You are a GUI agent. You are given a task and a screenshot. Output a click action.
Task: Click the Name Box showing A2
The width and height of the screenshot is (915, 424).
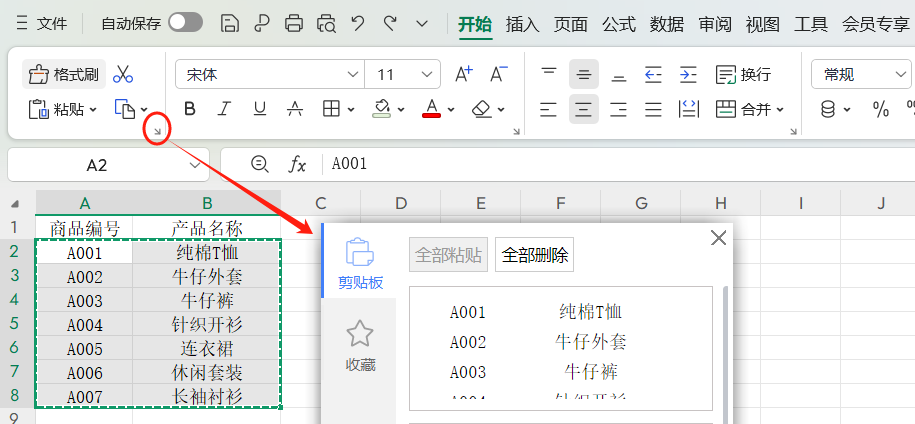[97, 165]
